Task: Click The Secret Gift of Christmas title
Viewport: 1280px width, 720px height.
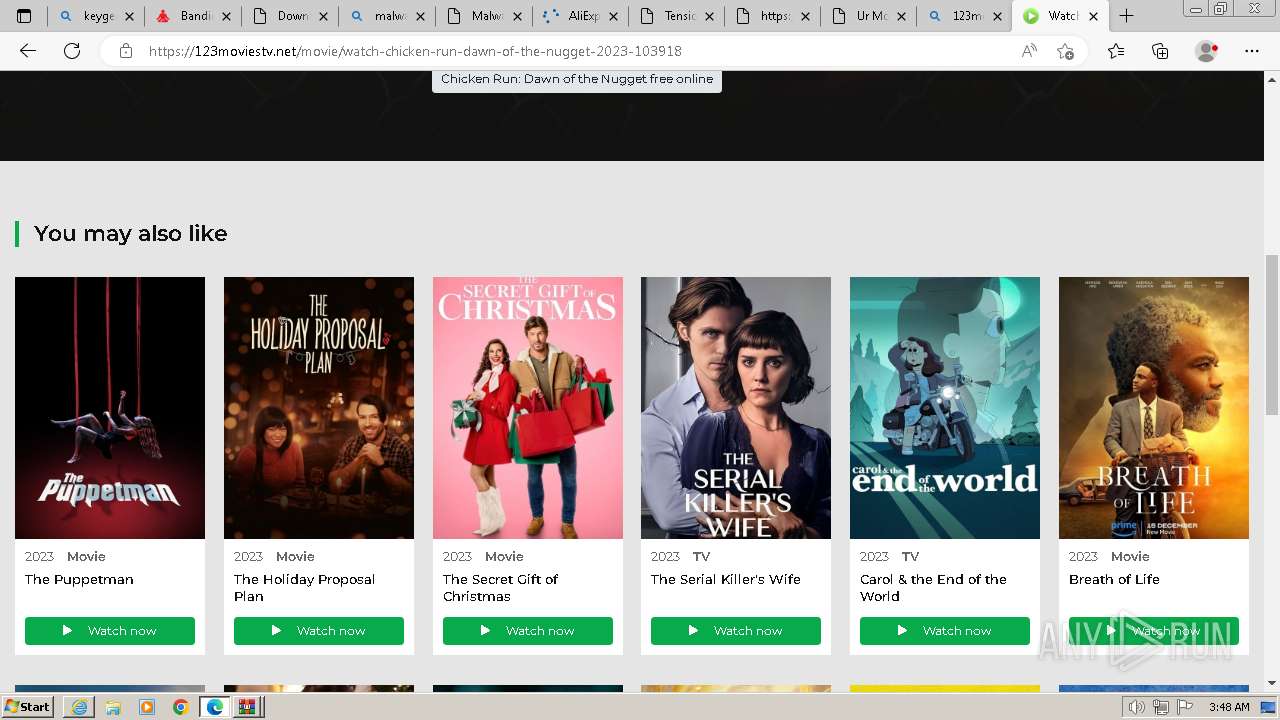Action: pos(500,588)
